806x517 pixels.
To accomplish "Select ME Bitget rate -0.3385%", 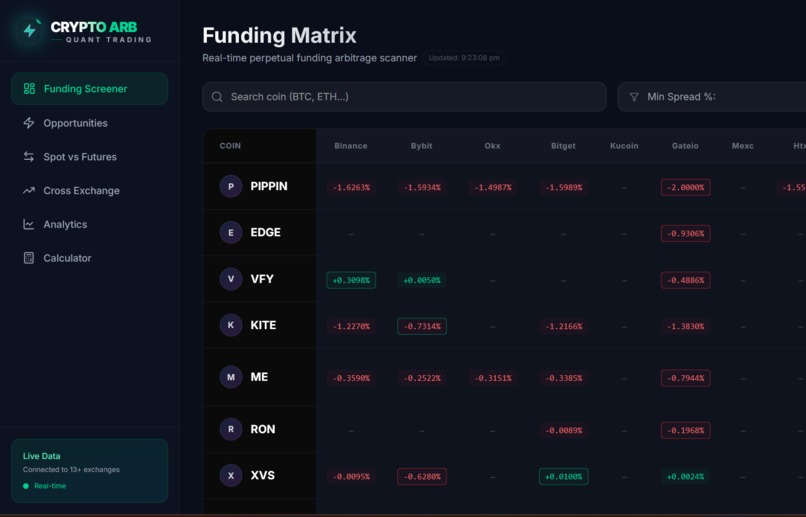I will [x=564, y=378].
